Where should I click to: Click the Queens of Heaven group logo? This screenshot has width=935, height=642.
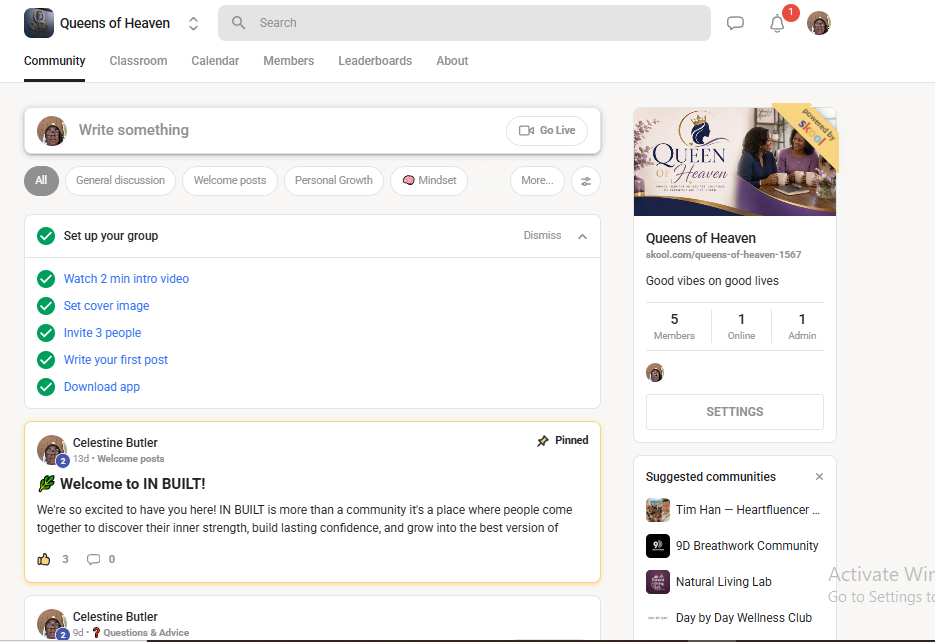tap(39, 23)
